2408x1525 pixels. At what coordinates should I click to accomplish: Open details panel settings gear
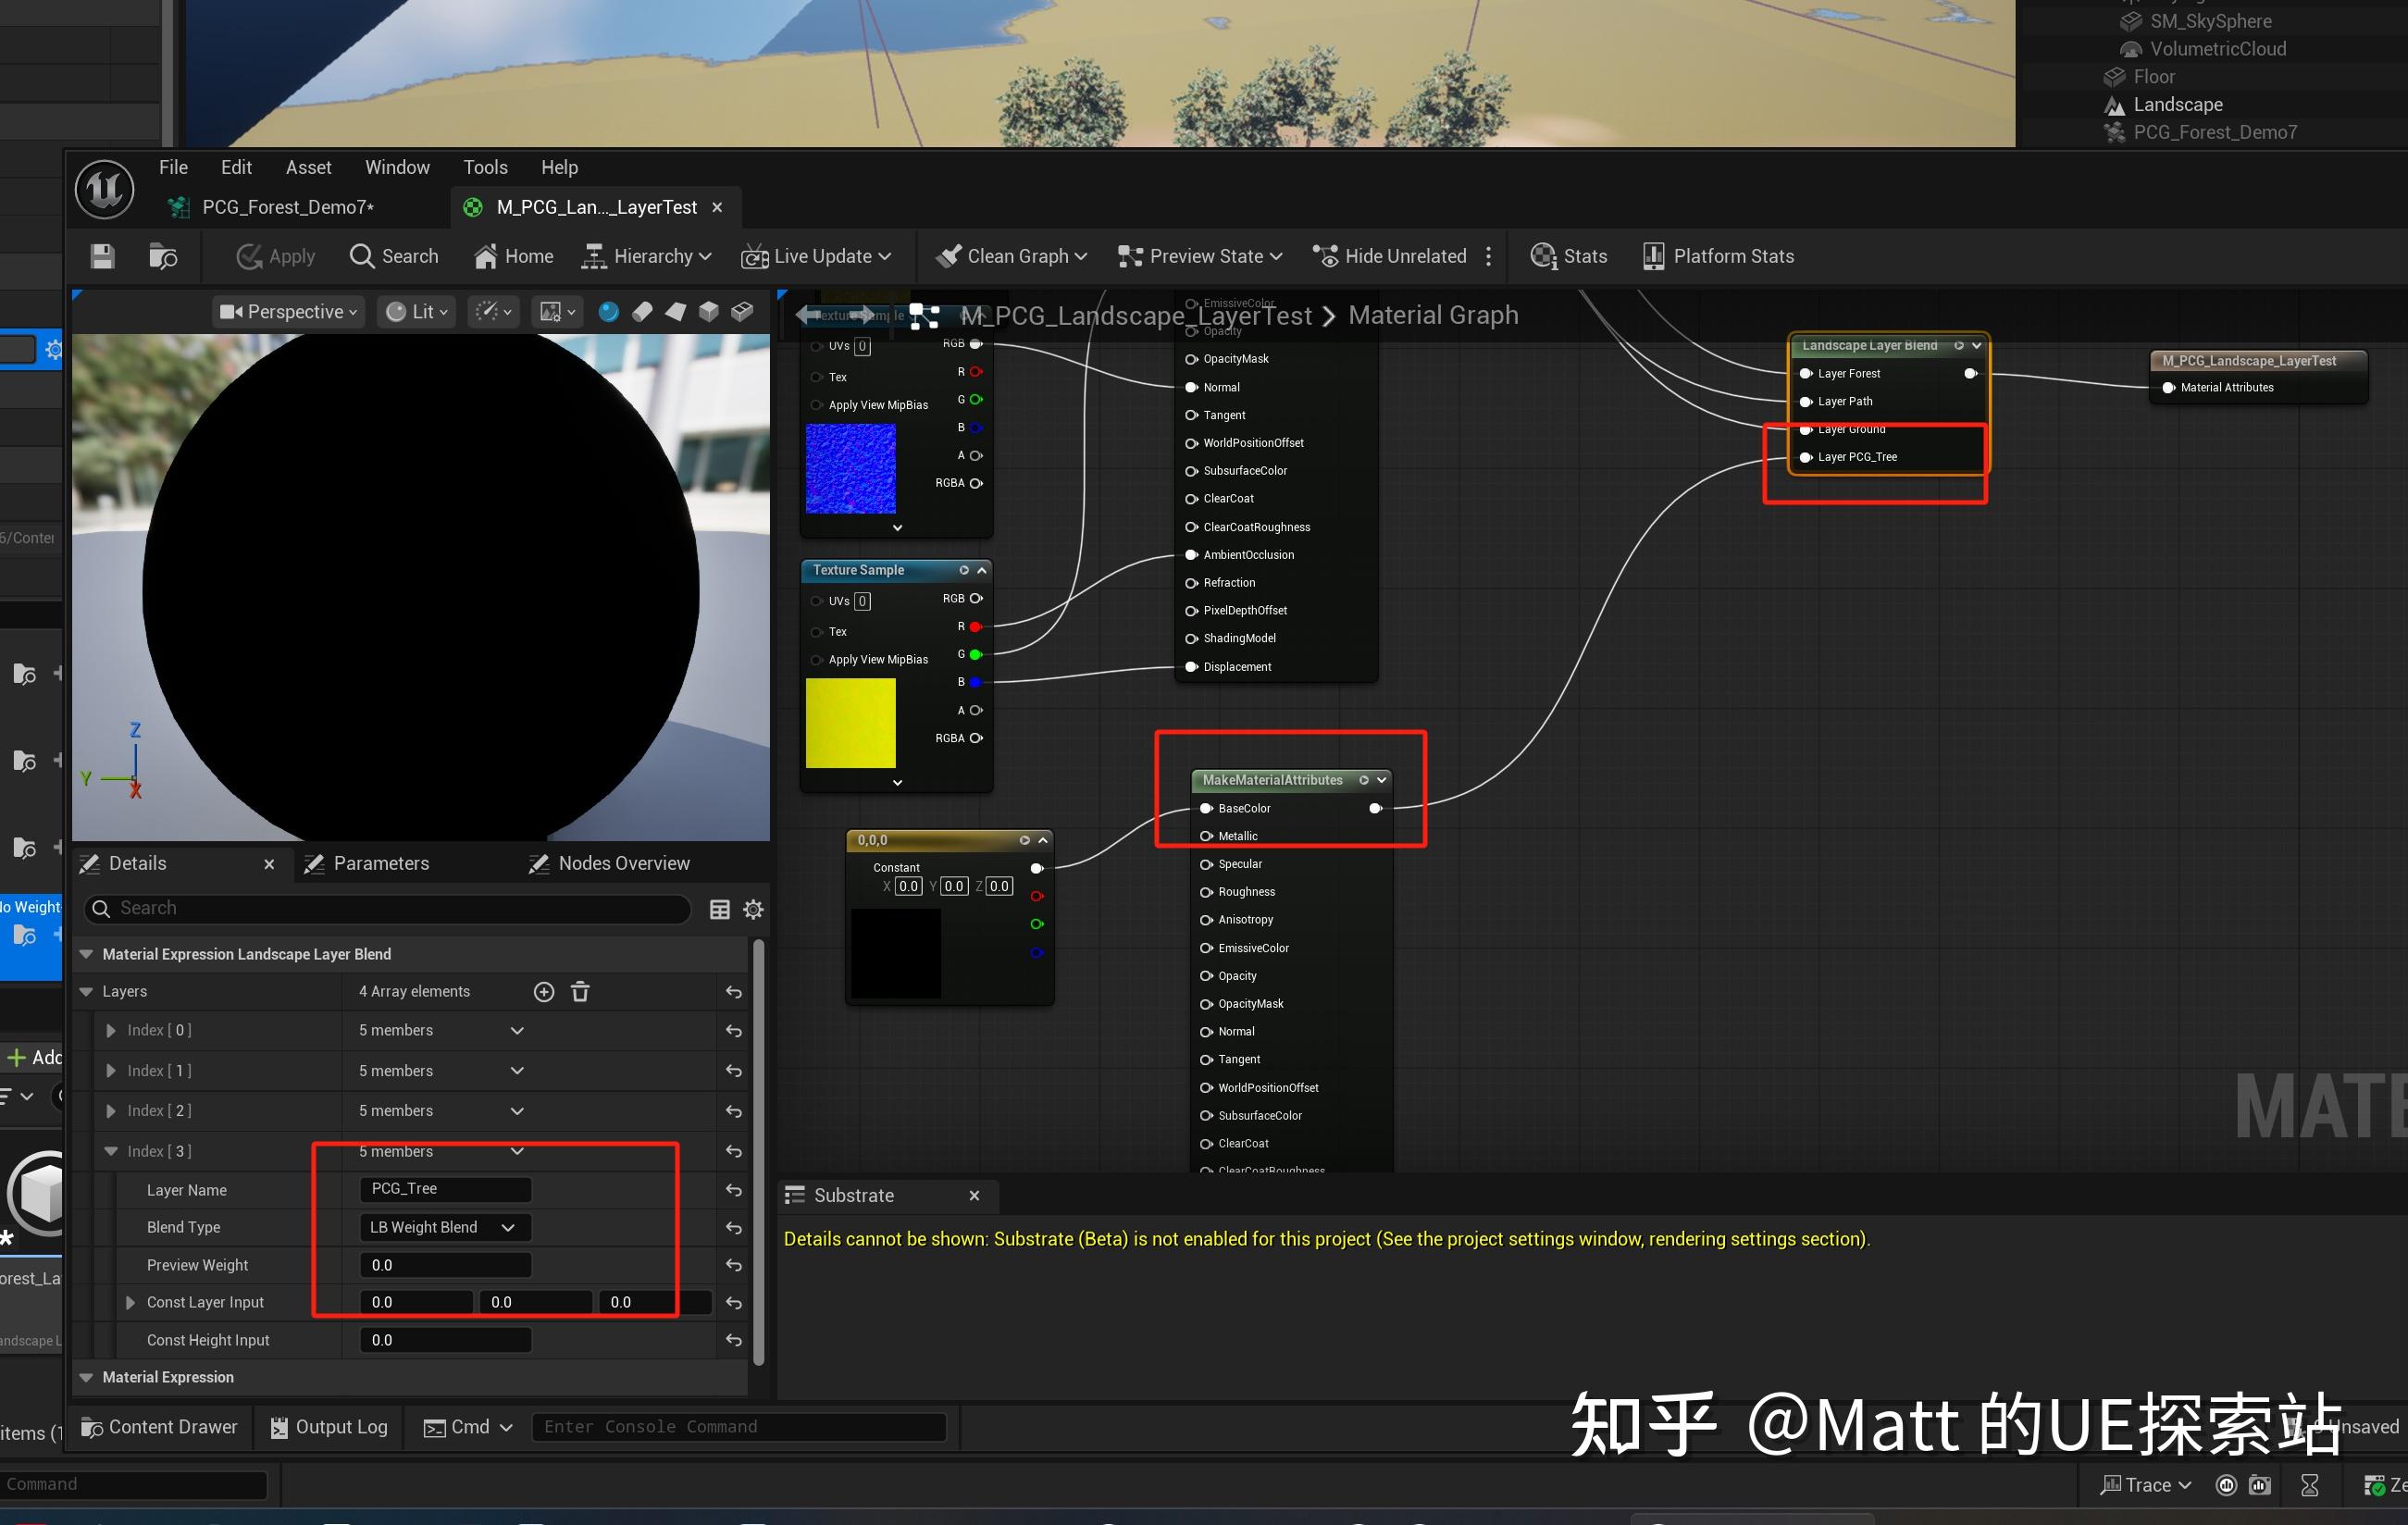point(753,909)
